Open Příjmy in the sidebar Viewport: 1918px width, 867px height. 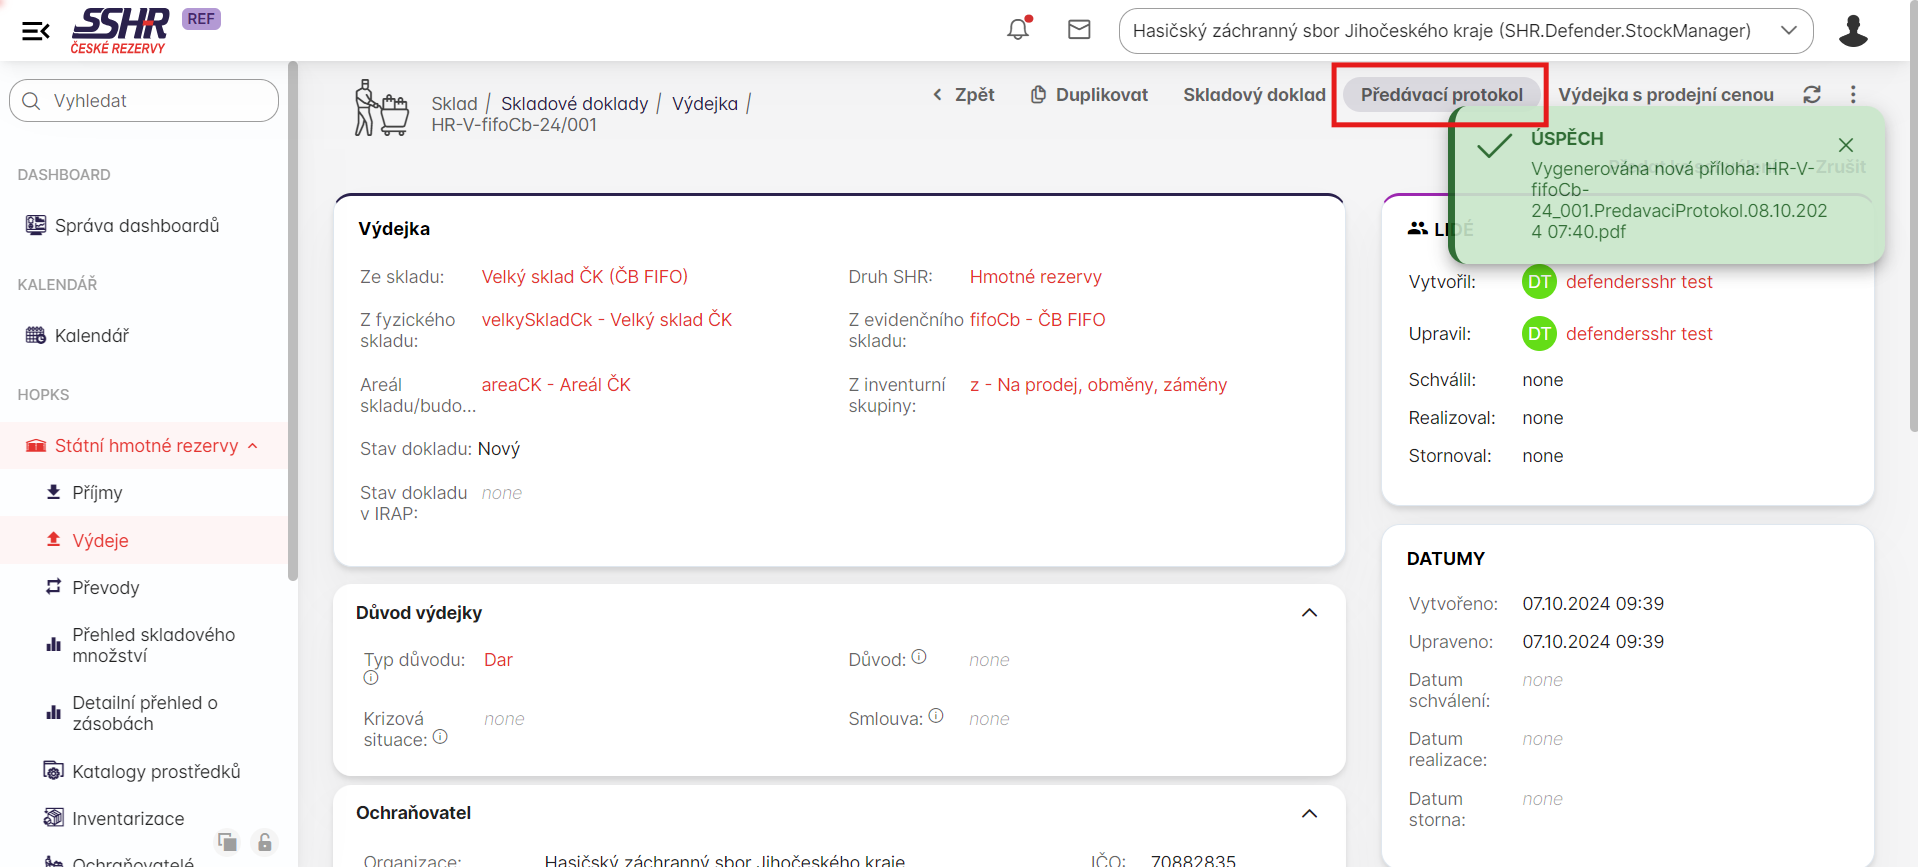pyautogui.click(x=97, y=493)
